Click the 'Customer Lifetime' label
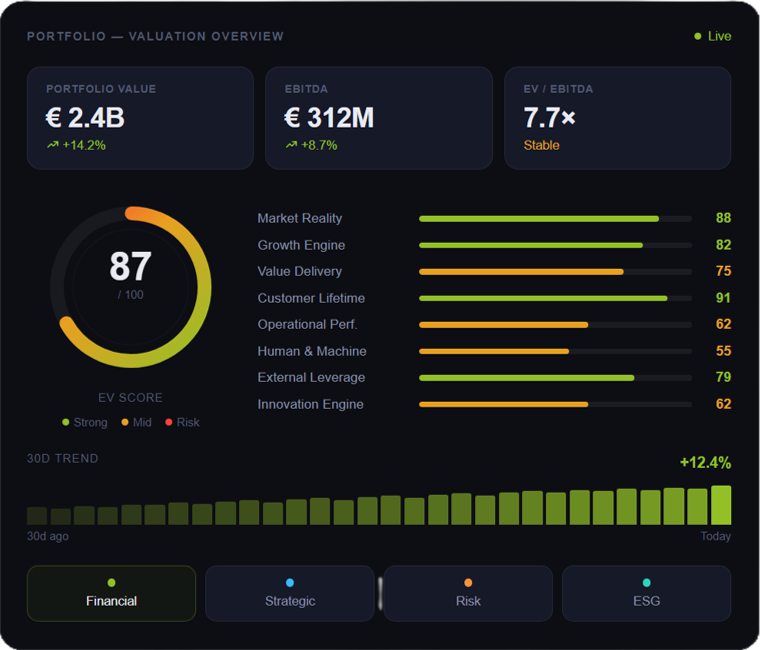Screen dimensions: 760x650 click(311, 298)
